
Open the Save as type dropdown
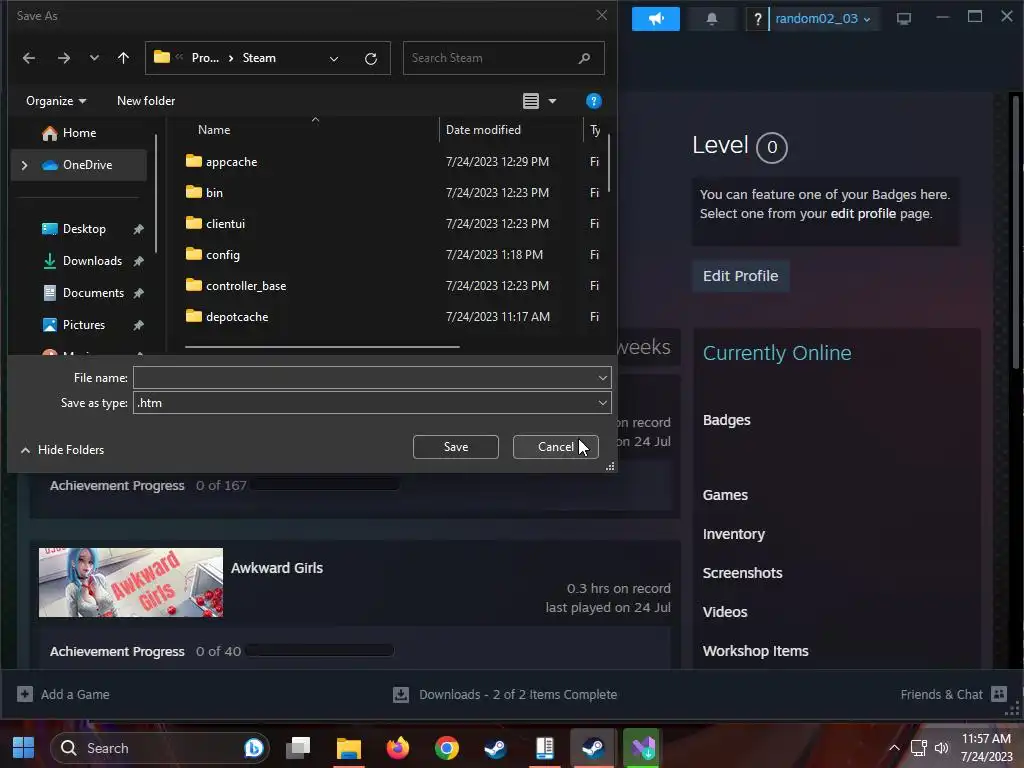(x=372, y=403)
